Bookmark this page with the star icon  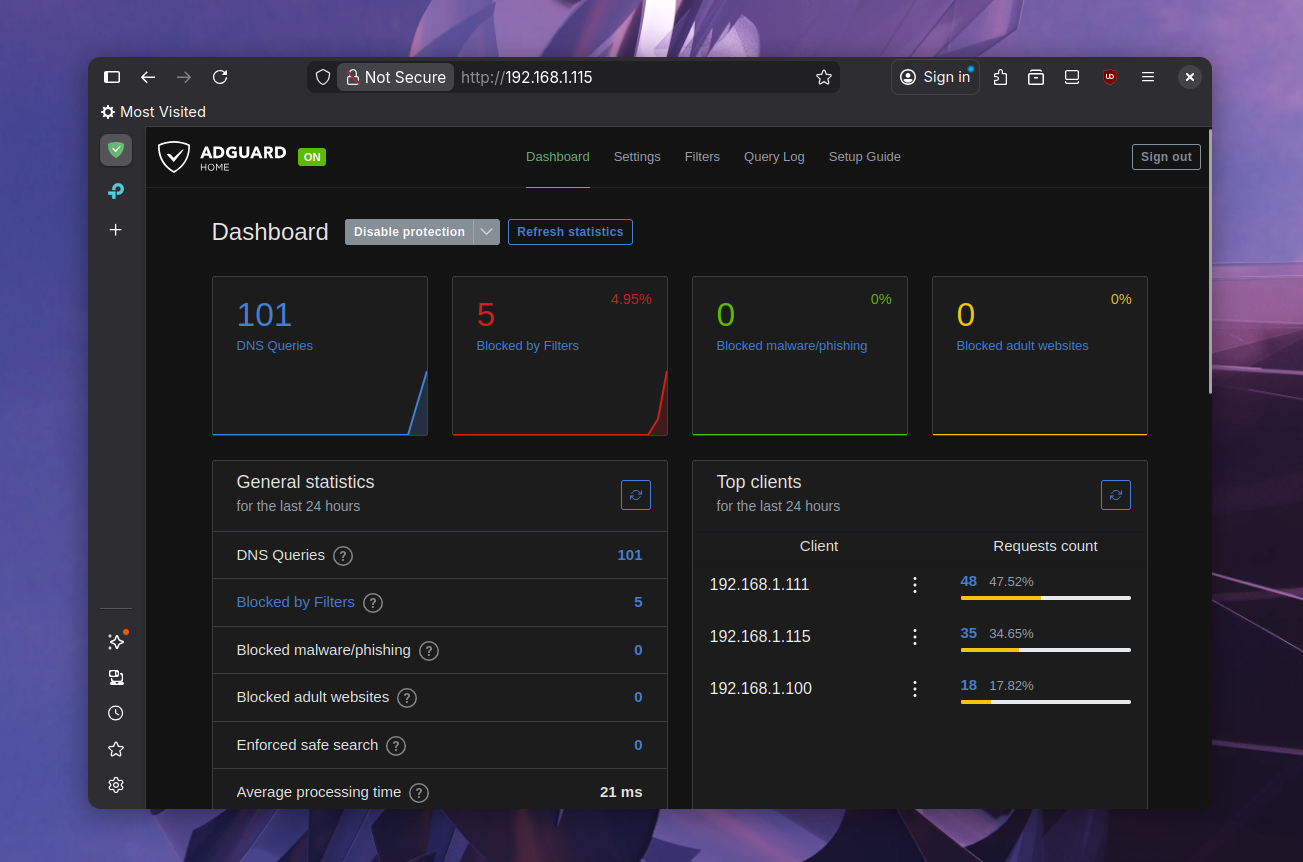pos(823,77)
